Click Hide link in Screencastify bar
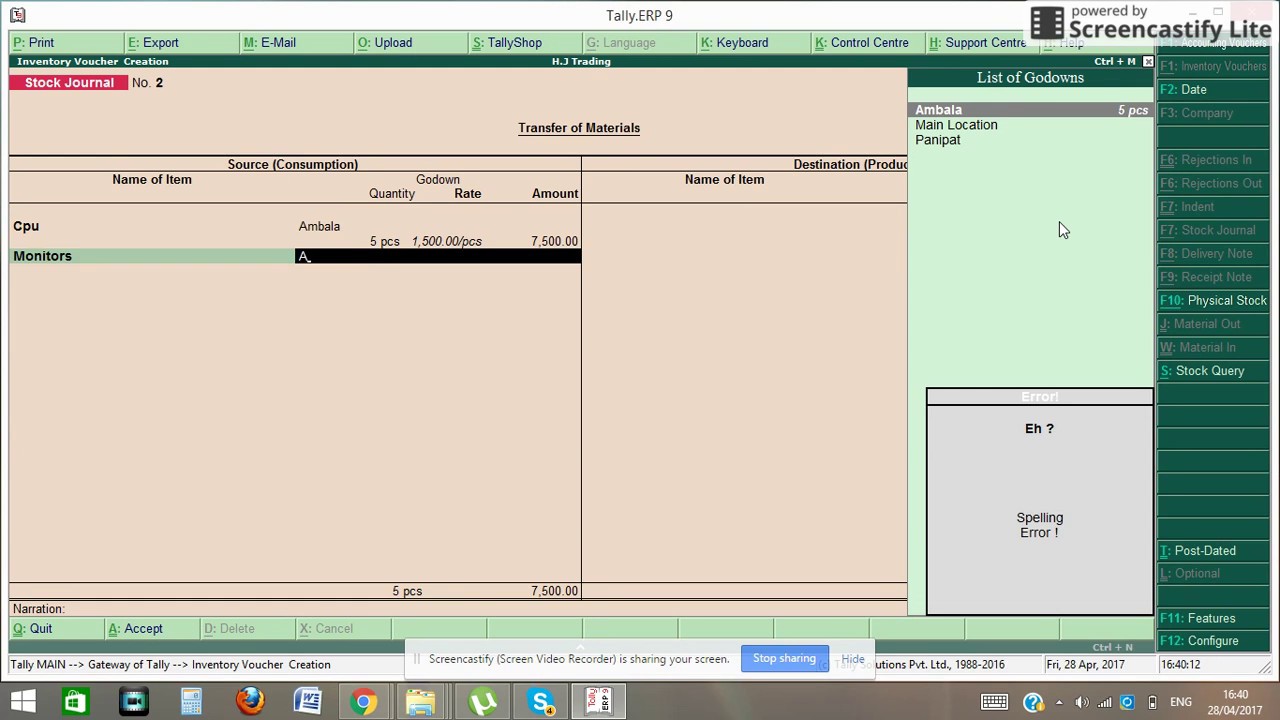This screenshot has height=720, width=1280. point(853,659)
